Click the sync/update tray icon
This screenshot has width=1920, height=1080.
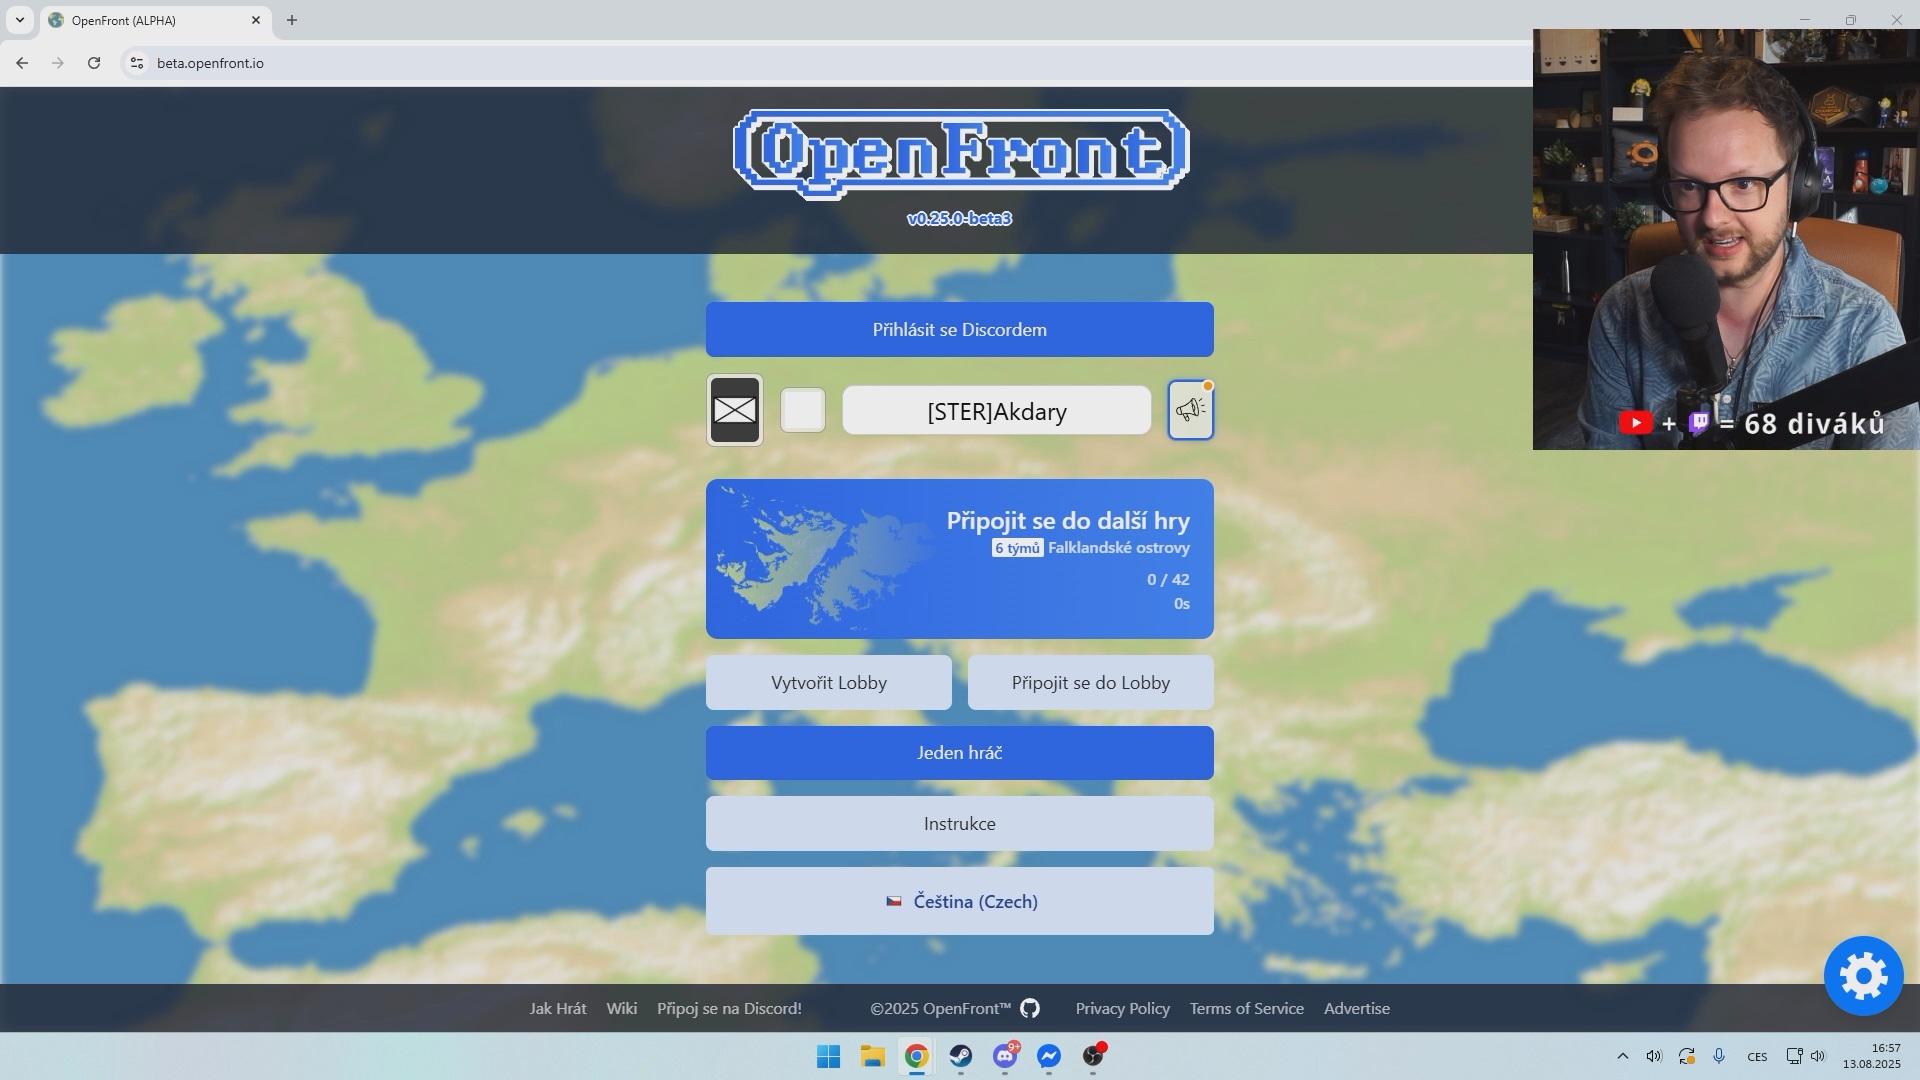click(x=1687, y=1056)
